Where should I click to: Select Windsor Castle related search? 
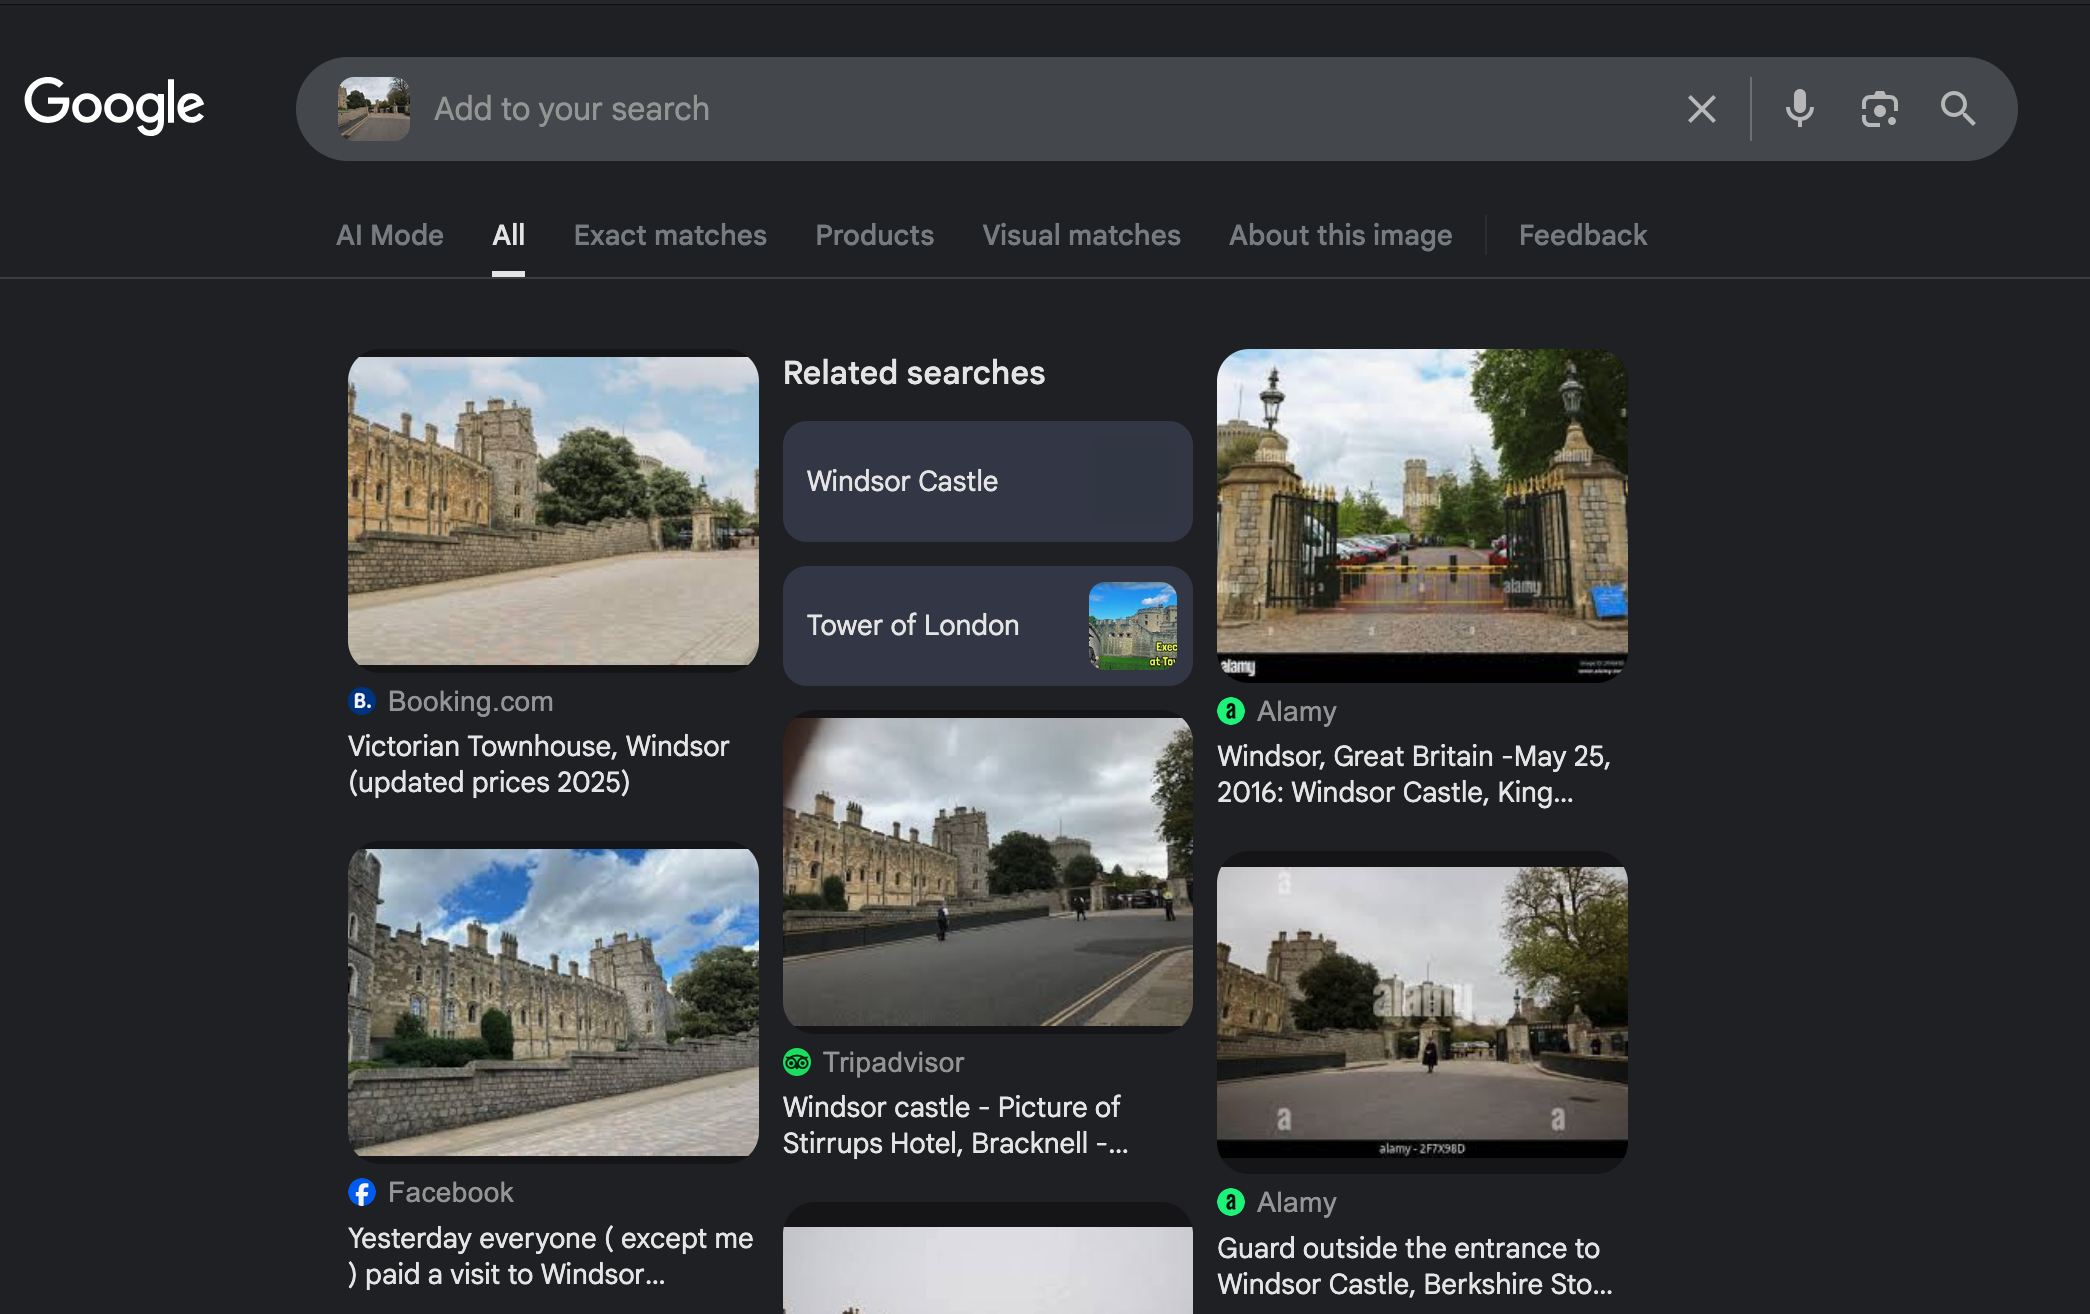987,481
